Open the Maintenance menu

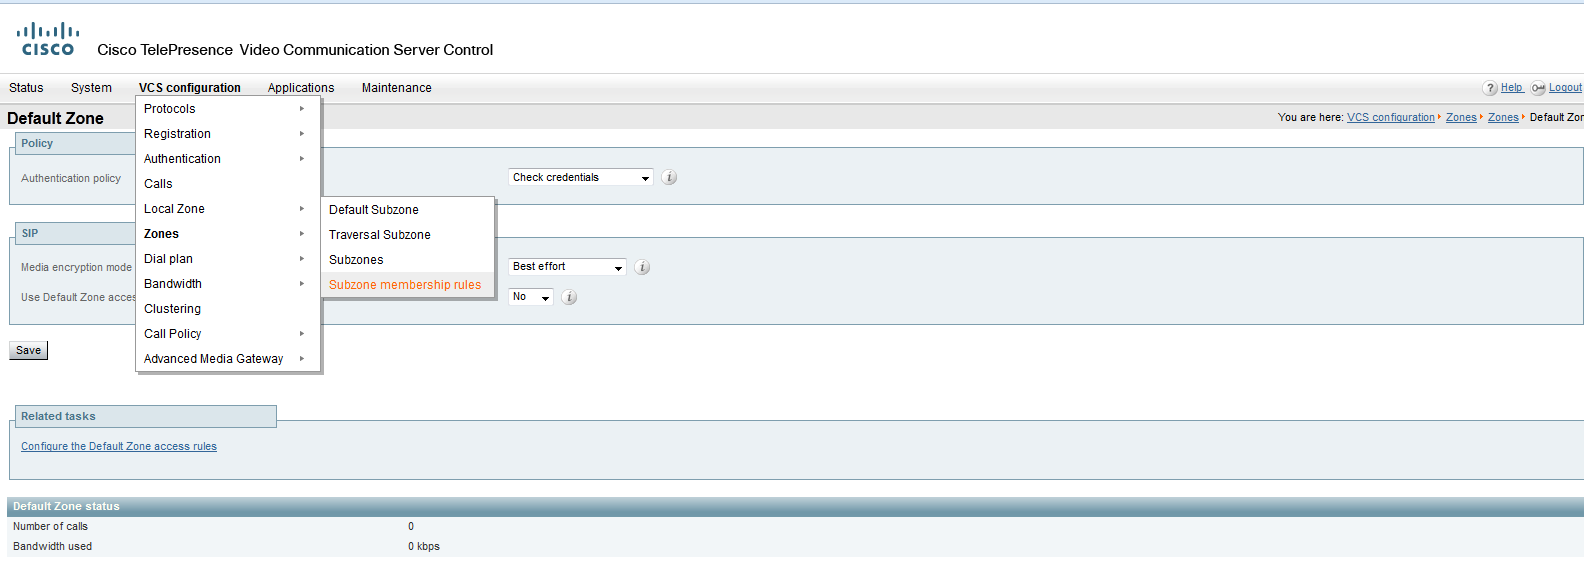(397, 88)
